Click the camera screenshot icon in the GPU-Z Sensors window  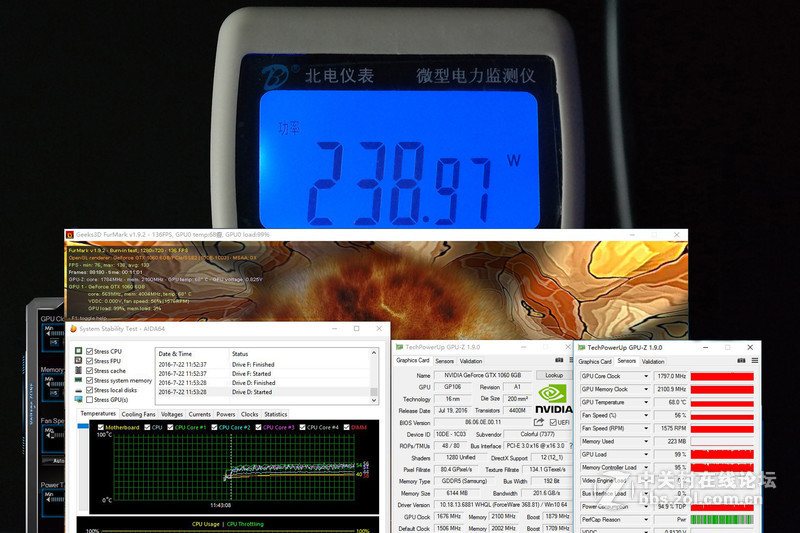(x=741, y=361)
